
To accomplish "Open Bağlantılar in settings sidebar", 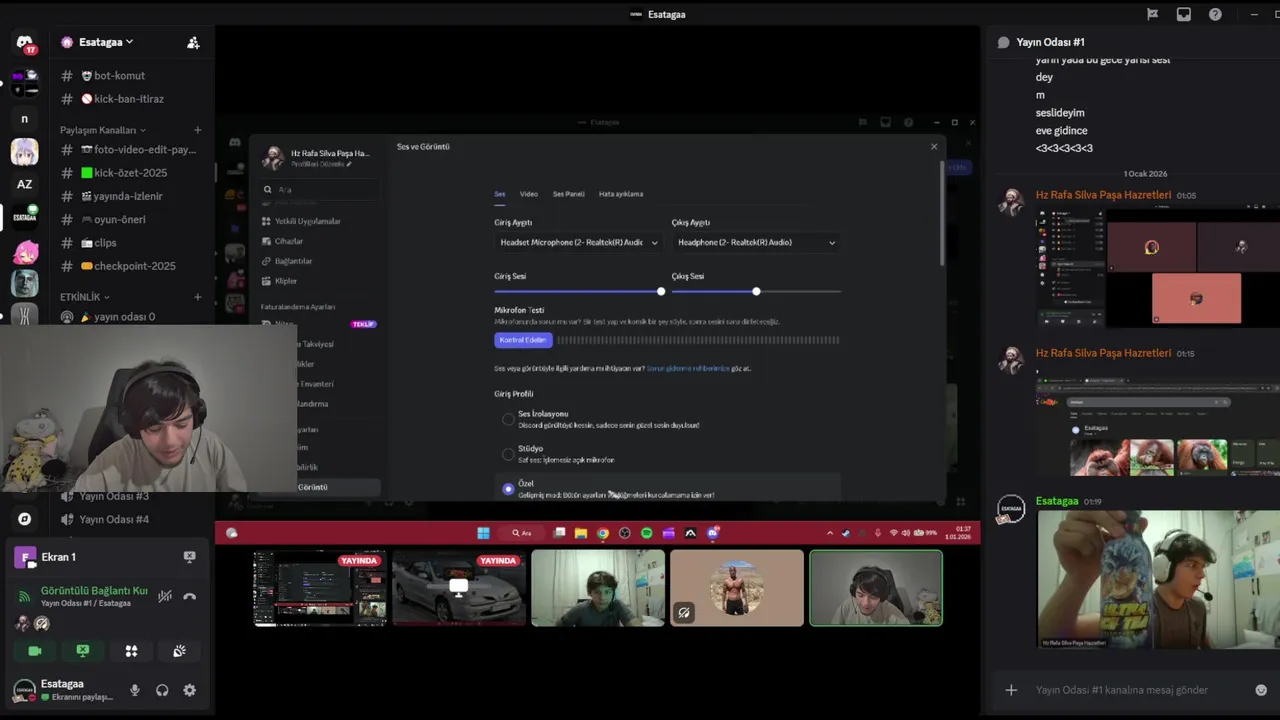I will (x=293, y=261).
